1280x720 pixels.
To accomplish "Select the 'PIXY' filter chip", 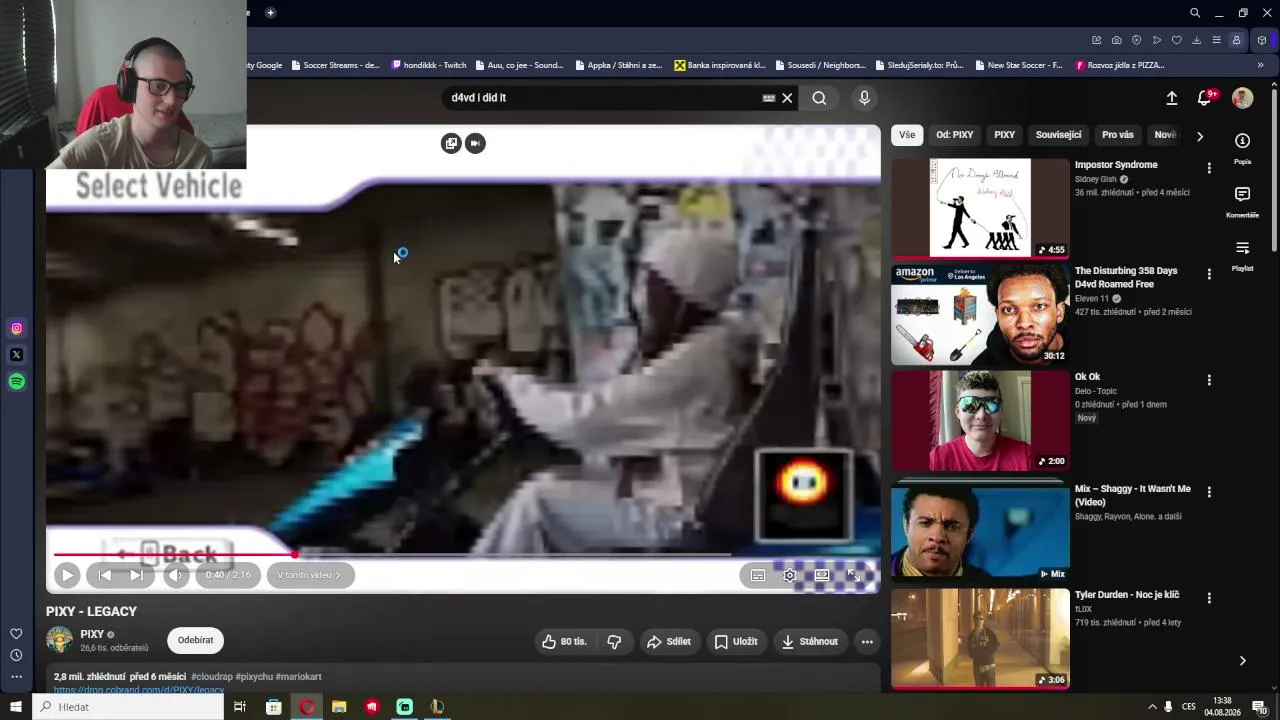I will coord(1005,135).
